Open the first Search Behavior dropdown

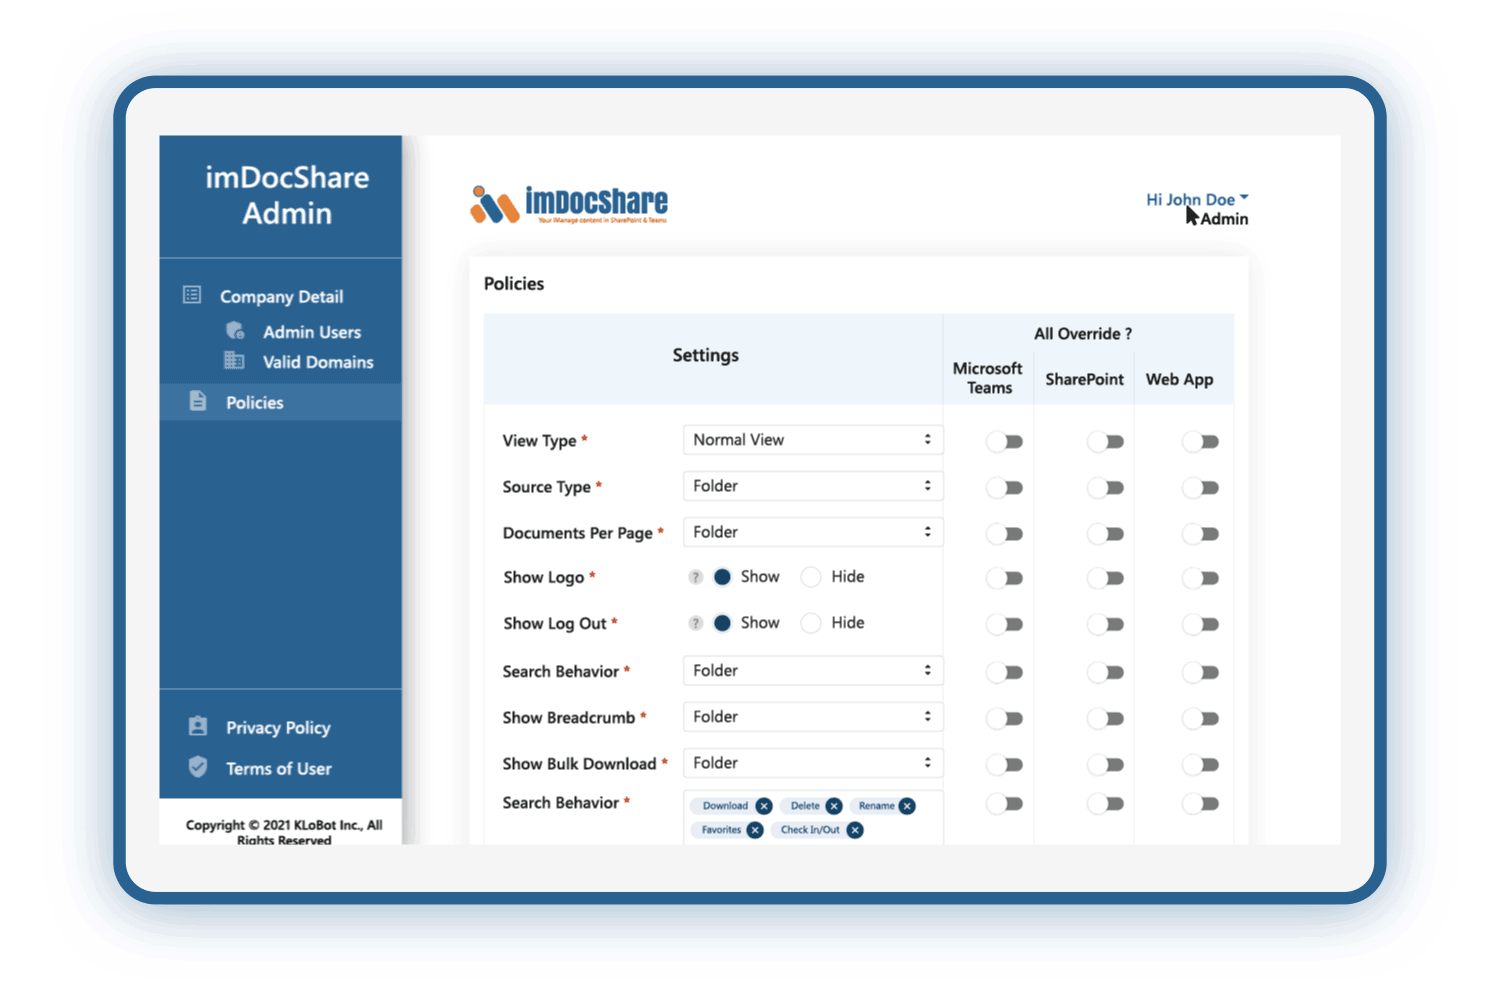click(813, 670)
